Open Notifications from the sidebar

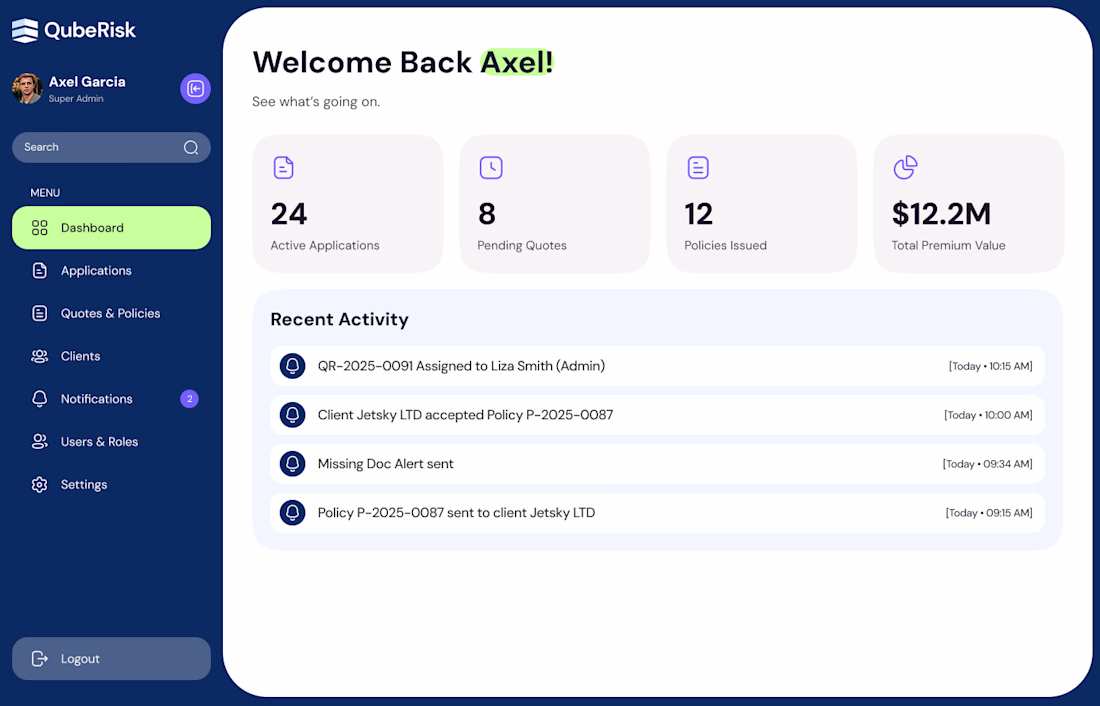(x=111, y=399)
